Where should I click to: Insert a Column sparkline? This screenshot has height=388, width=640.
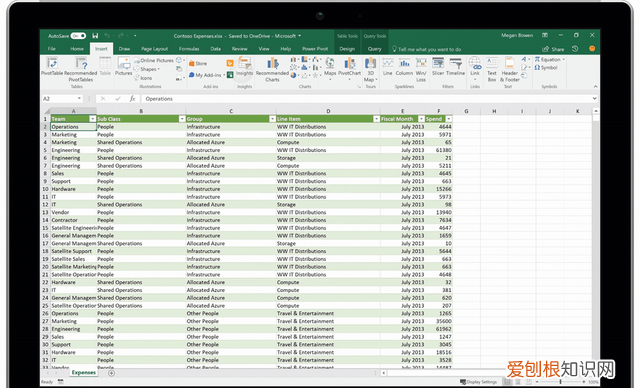(x=404, y=67)
